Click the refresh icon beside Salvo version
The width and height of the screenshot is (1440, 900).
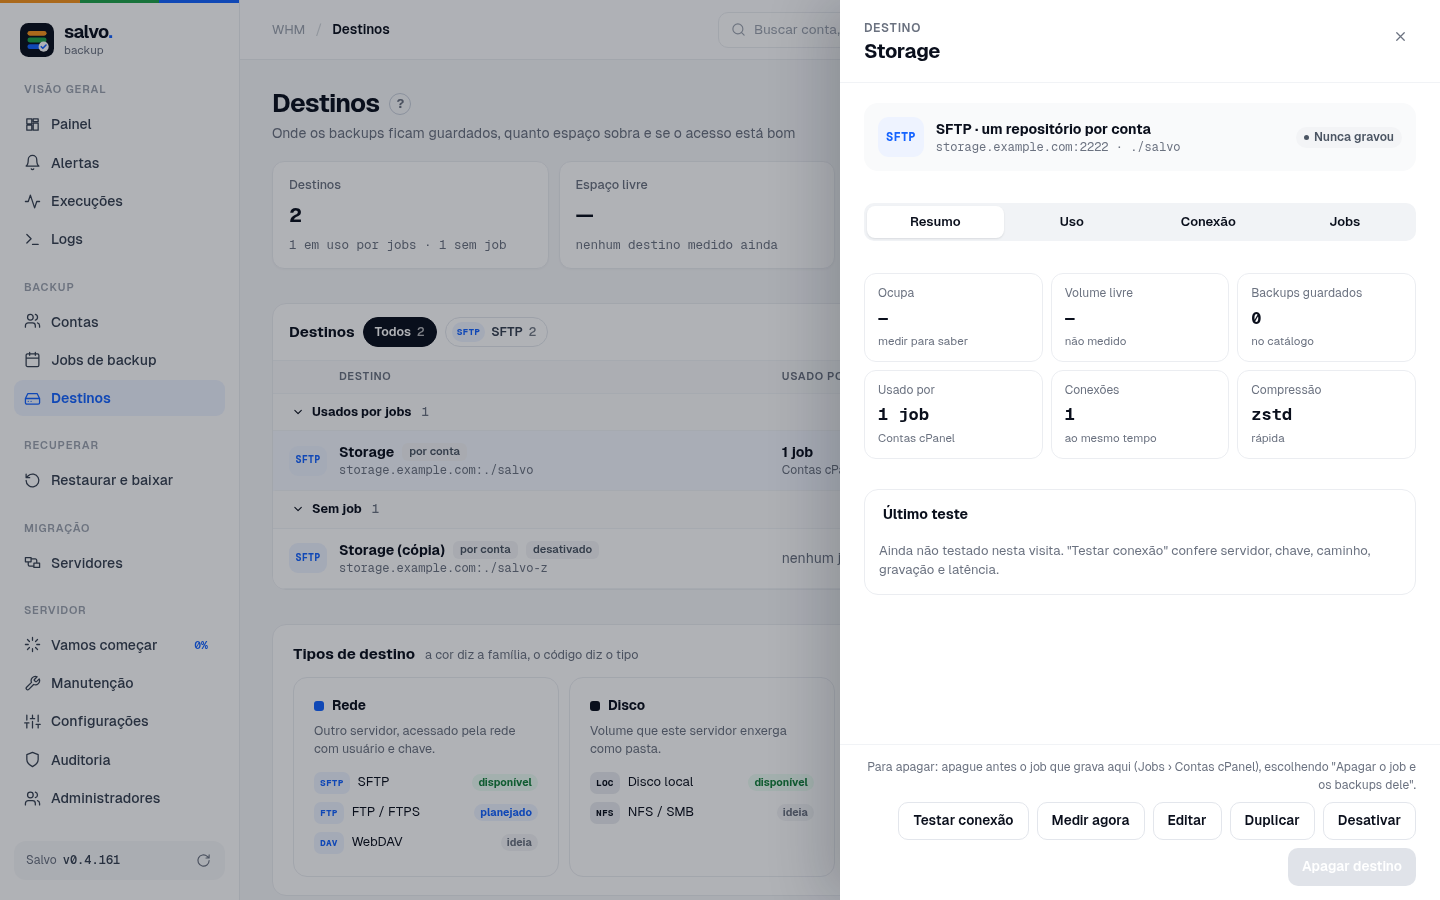204,860
